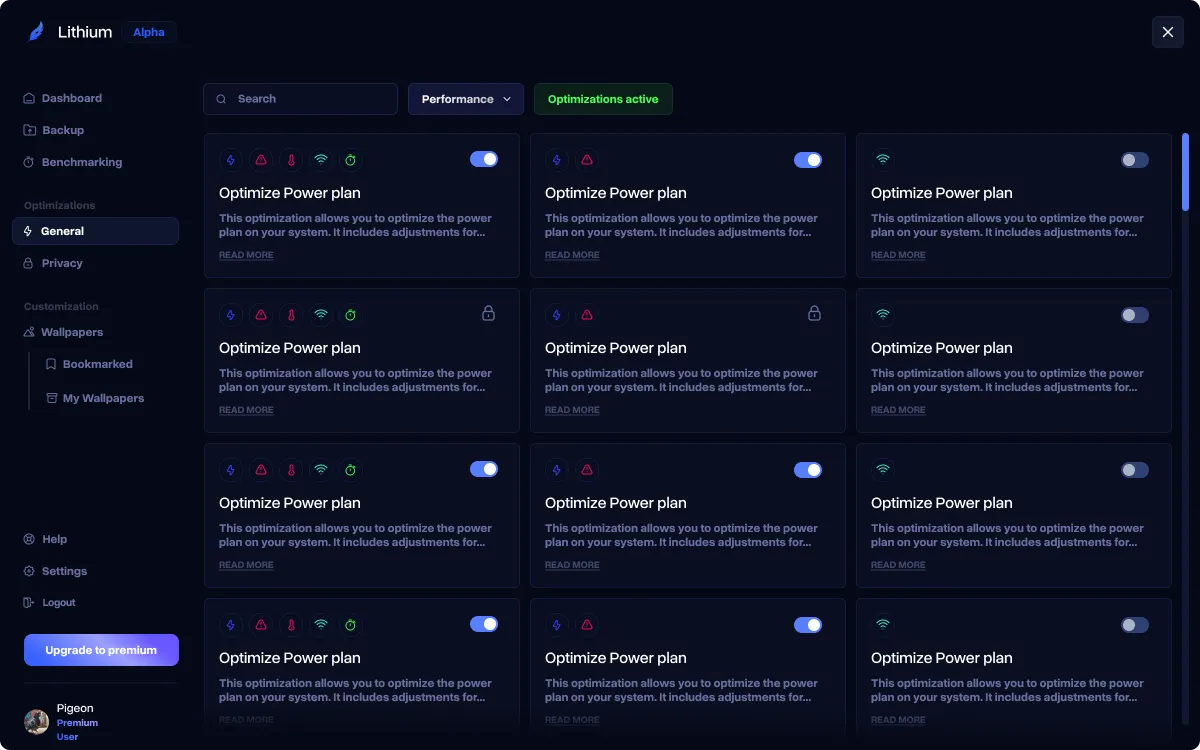Viewport: 1200px width, 750px height.
Task: Click the thermometer icon on the first card
Action: click(x=291, y=159)
